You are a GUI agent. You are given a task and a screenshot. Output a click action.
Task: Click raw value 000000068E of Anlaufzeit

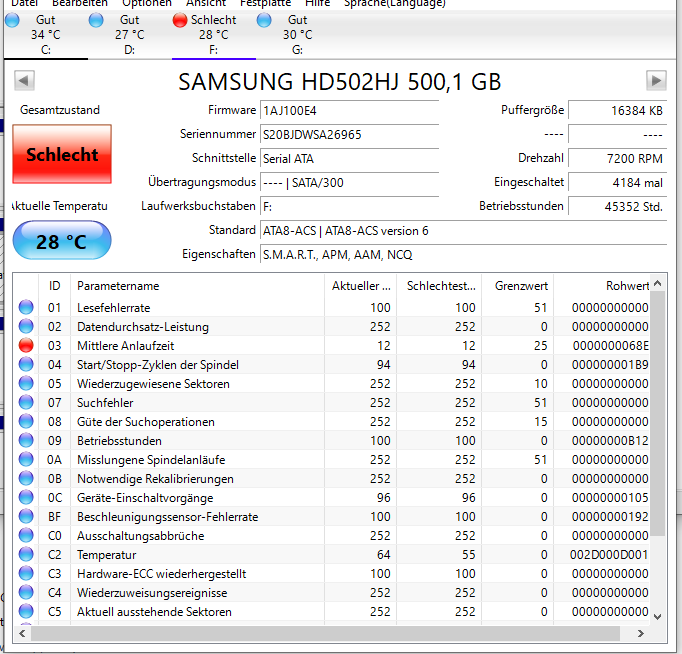610,346
